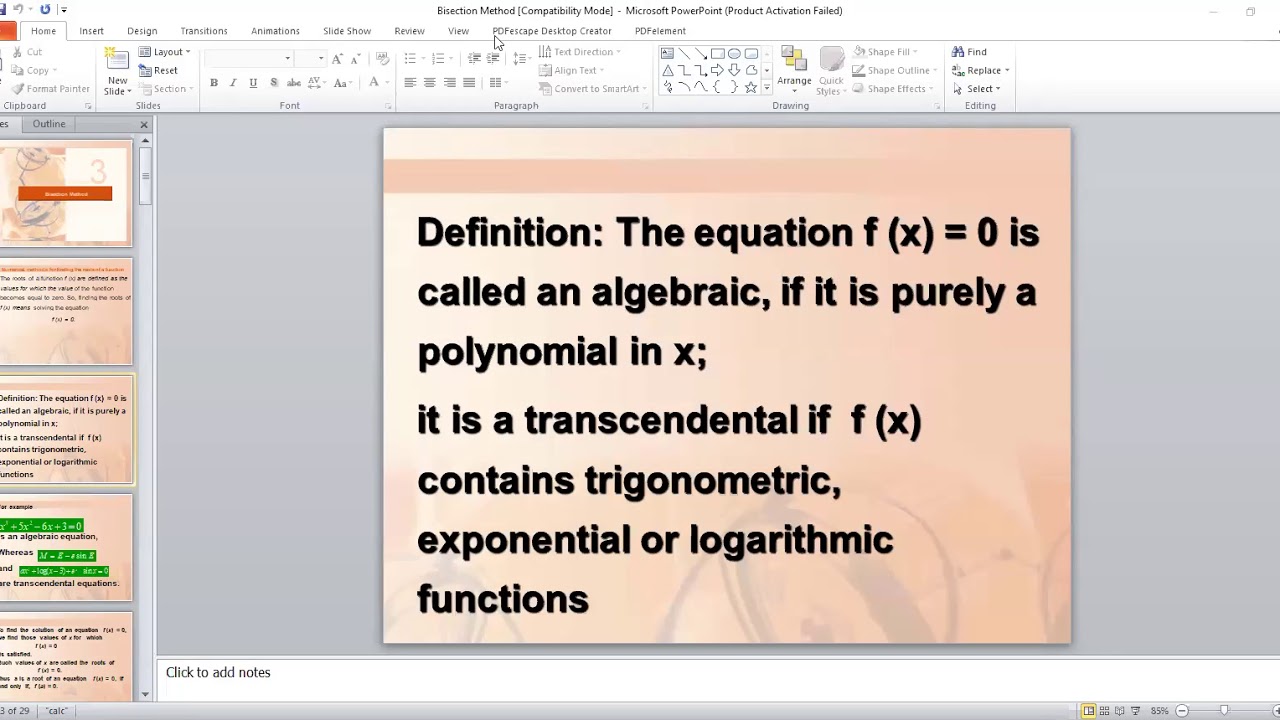Open the Review ribbon tab

(409, 31)
